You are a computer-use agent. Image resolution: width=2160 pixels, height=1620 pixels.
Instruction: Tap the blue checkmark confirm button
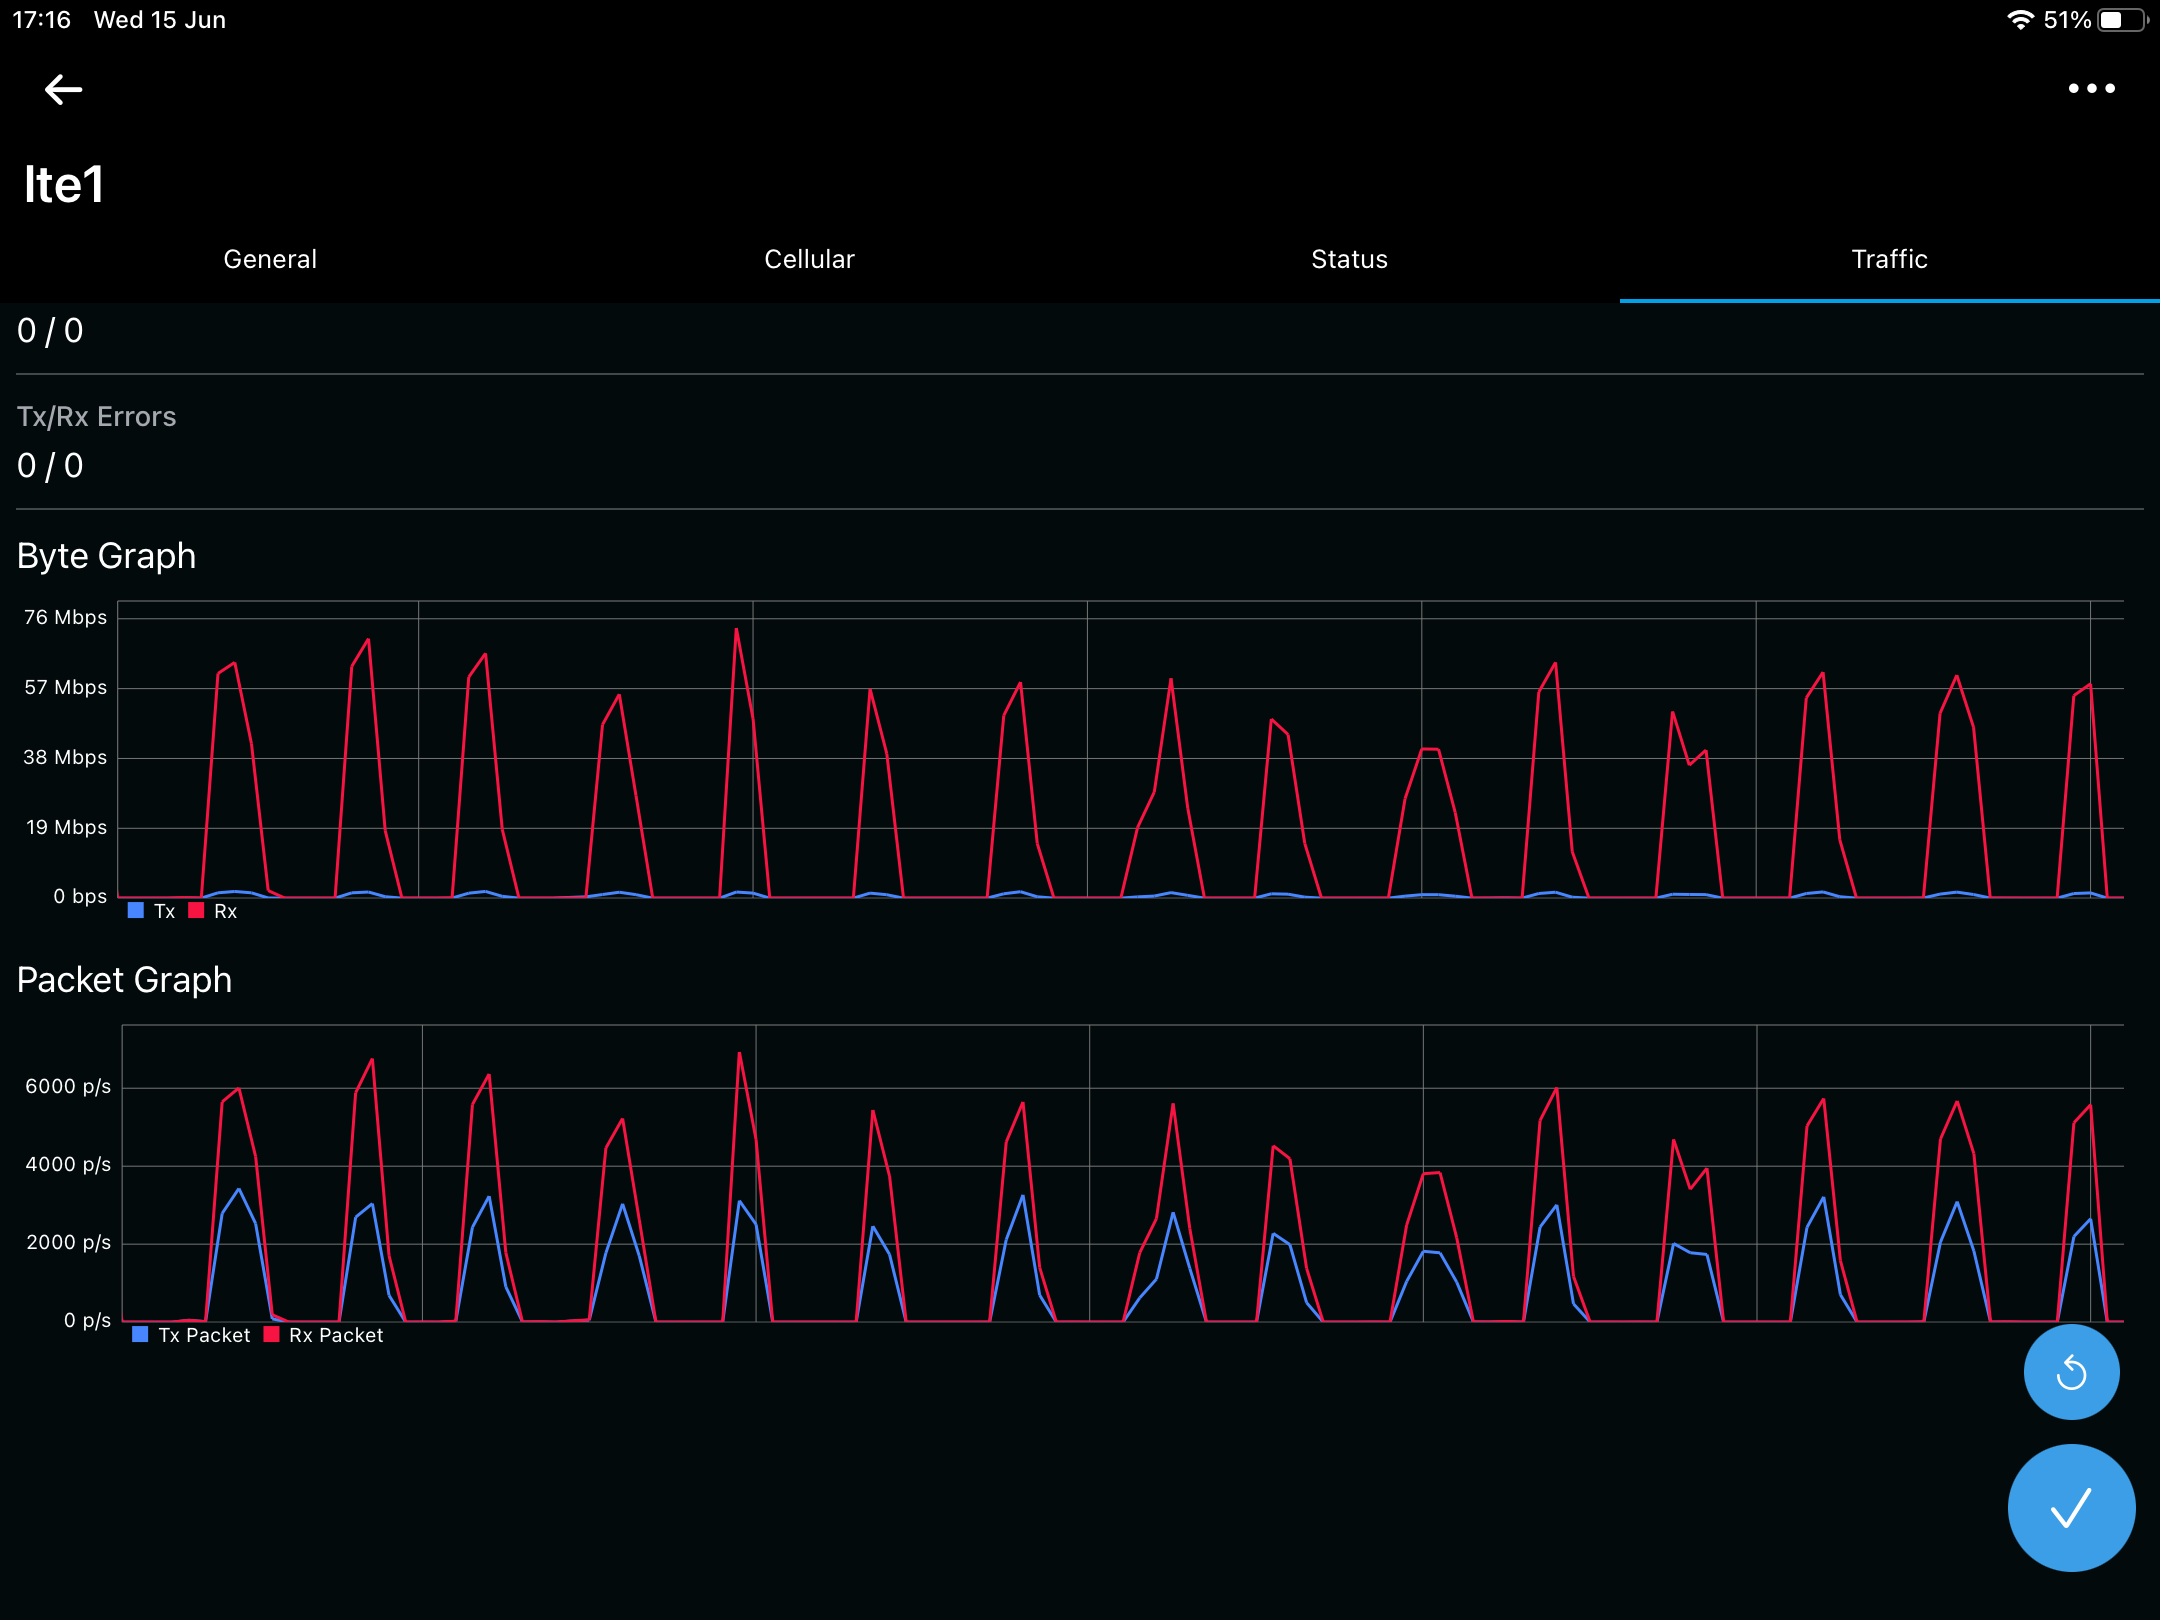coord(2071,1508)
